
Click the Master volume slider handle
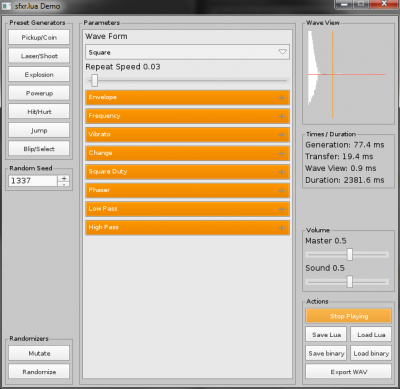point(350,255)
